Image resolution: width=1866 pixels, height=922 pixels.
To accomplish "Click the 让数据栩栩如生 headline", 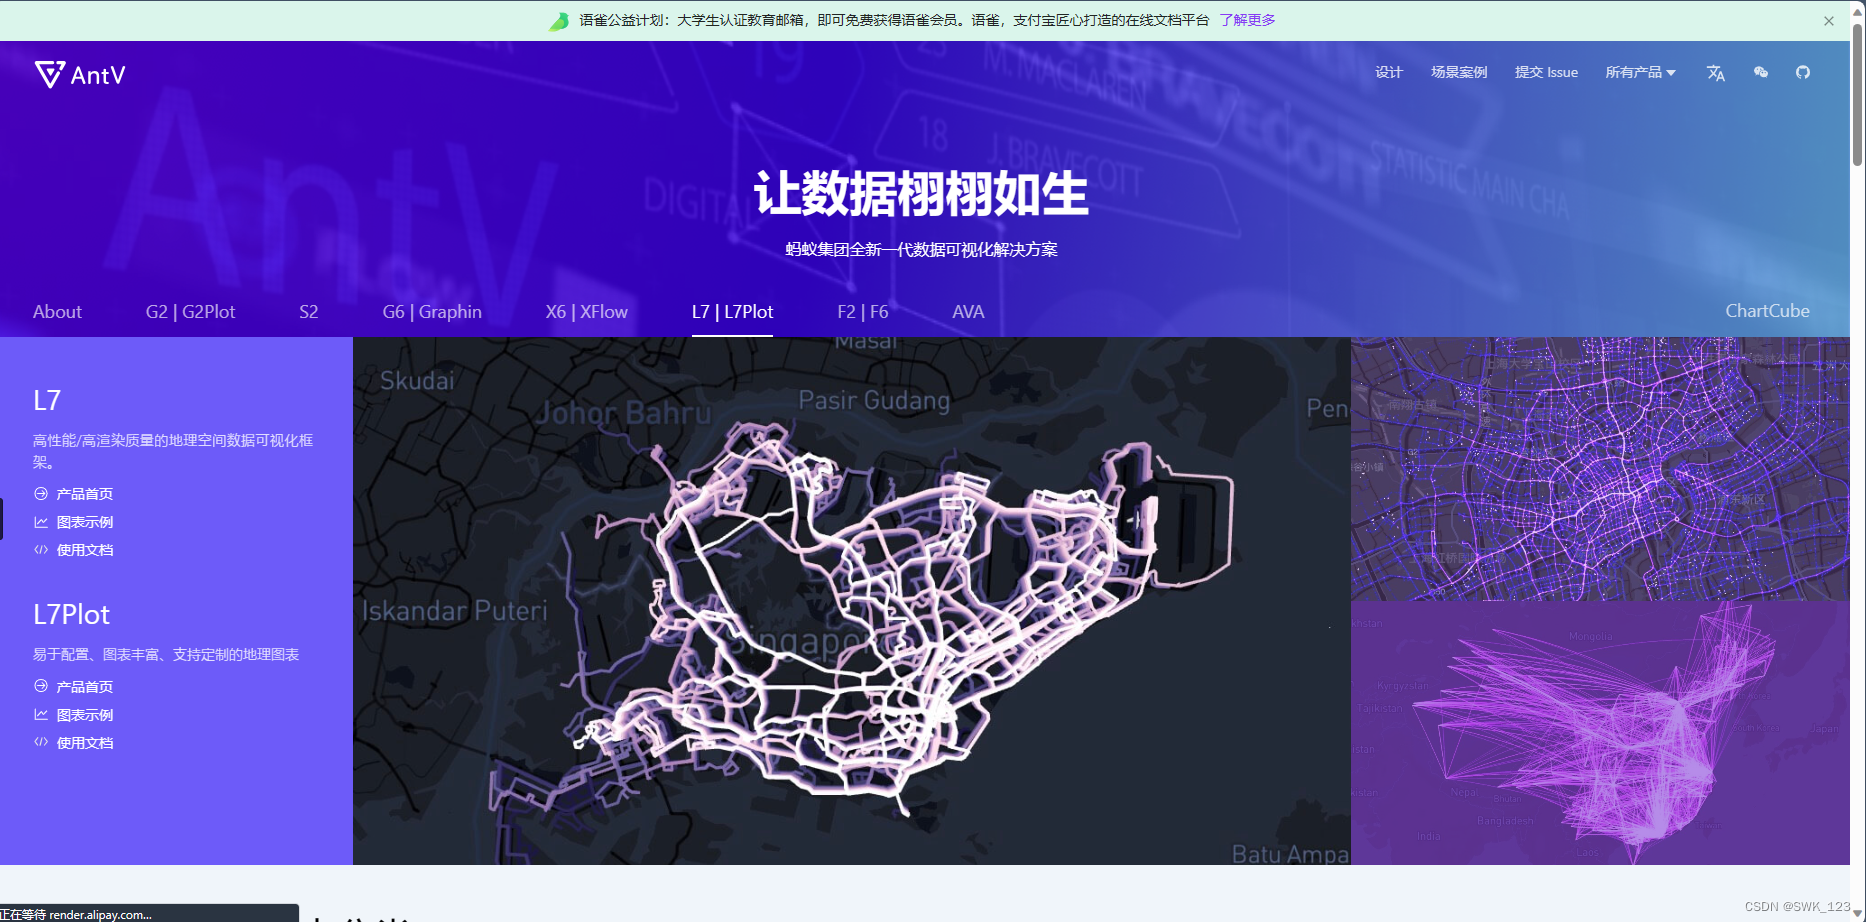I will pos(921,193).
